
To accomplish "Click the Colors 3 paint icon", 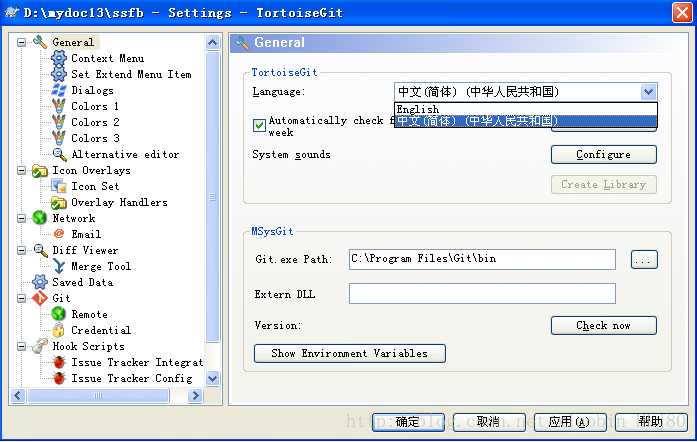I will click(x=59, y=138).
